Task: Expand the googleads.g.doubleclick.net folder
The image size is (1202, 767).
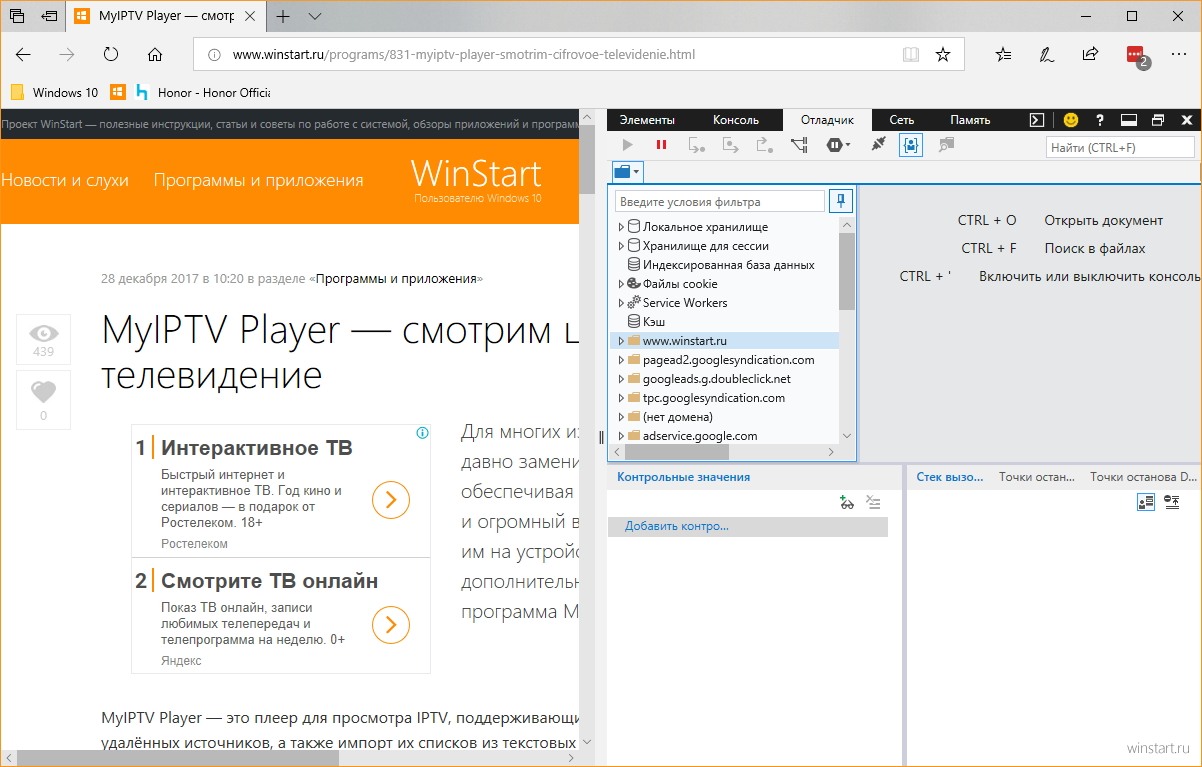Action: click(x=621, y=379)
